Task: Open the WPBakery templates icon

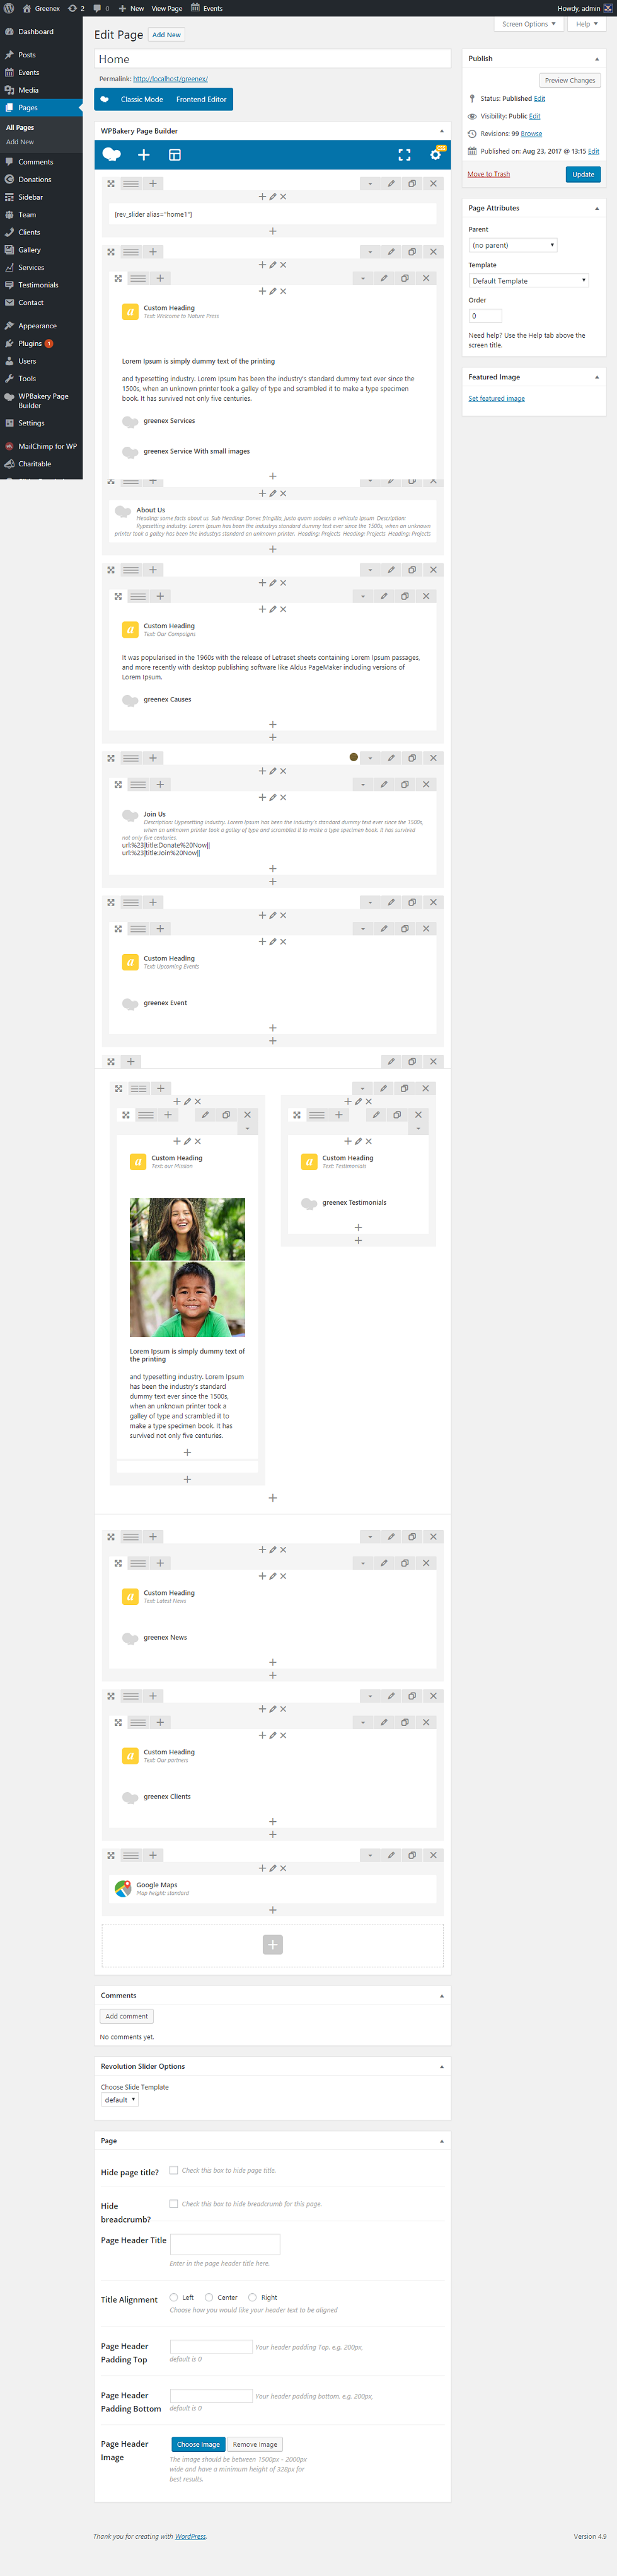Action: (x=174, y=154)
